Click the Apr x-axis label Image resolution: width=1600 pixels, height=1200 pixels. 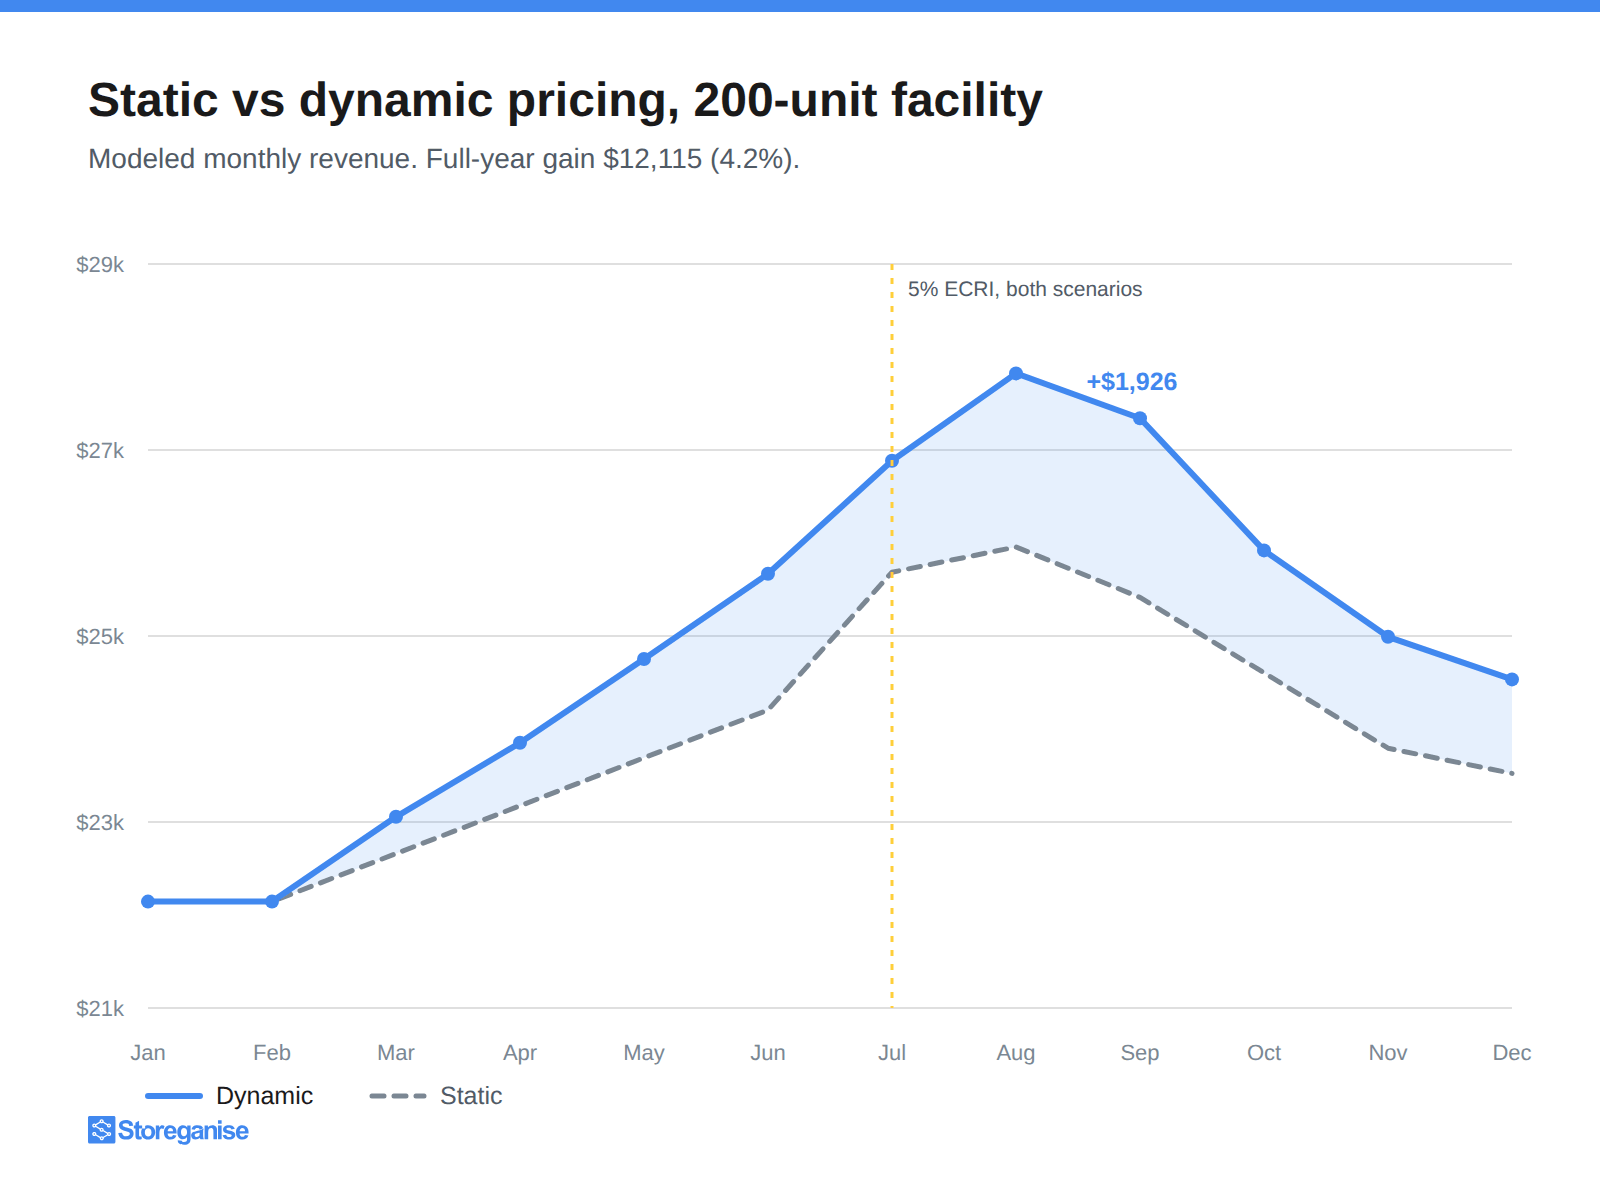pyautogui.click(x=520, y=1053)
